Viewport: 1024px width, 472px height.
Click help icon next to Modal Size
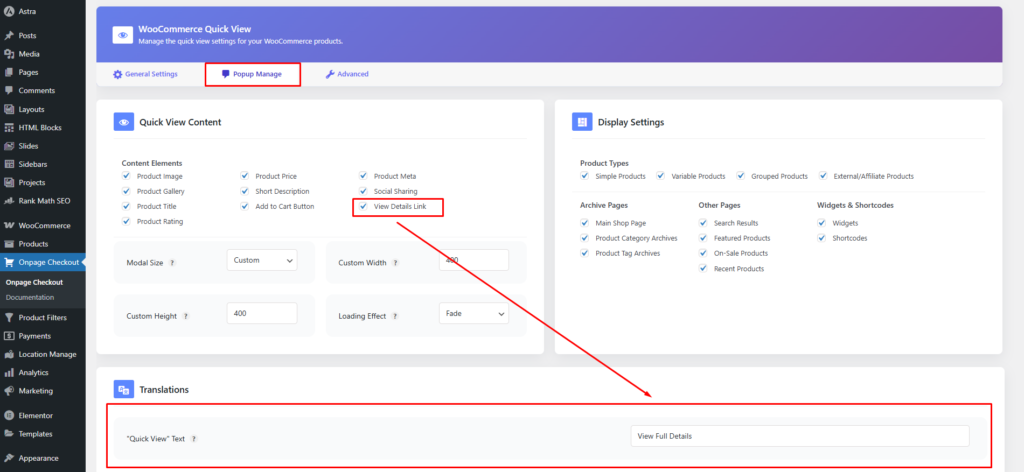pos(172,262)
